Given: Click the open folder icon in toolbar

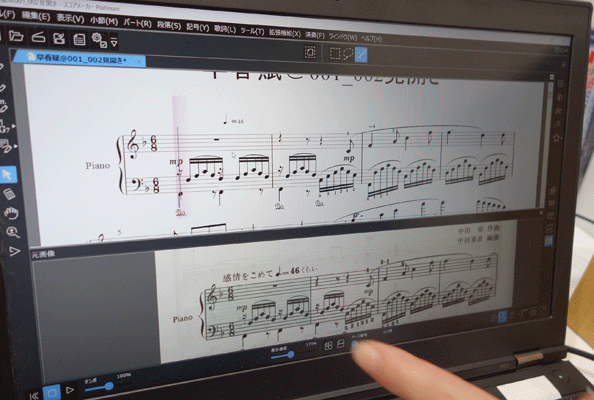Looking at the screenshot, I should (x=16, y=36).
